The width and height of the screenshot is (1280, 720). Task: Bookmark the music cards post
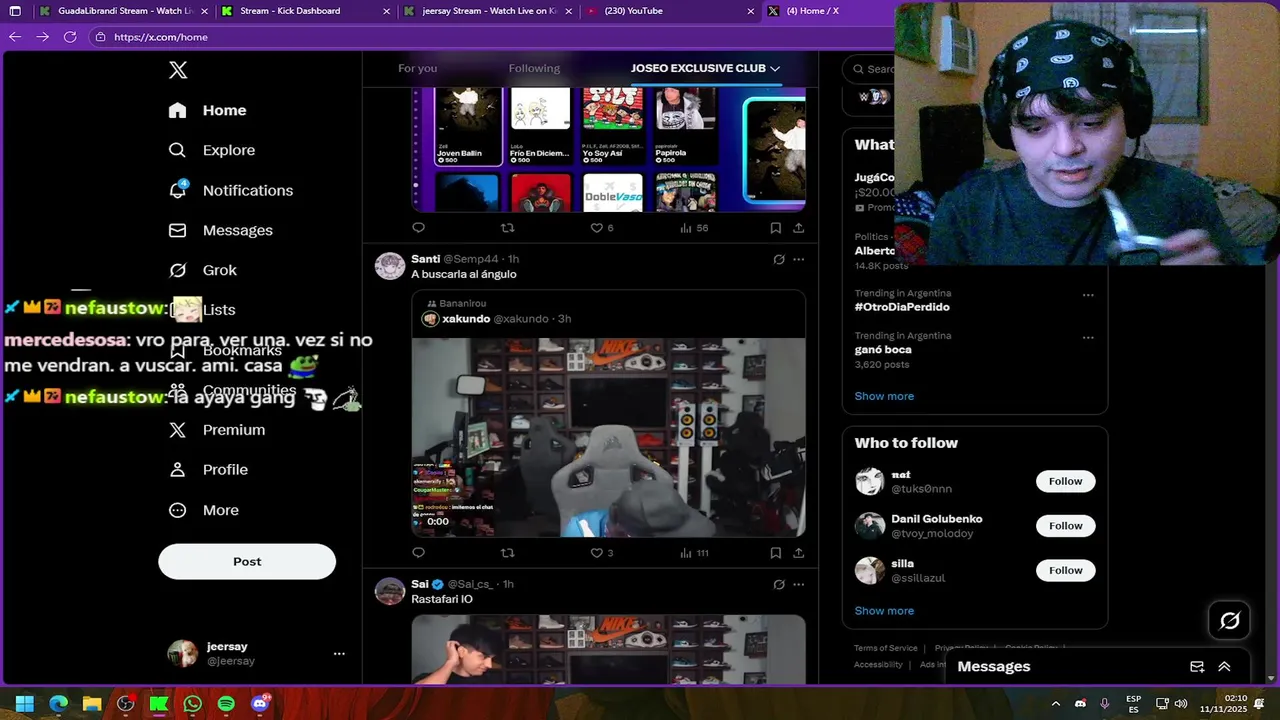click(775, 228)
